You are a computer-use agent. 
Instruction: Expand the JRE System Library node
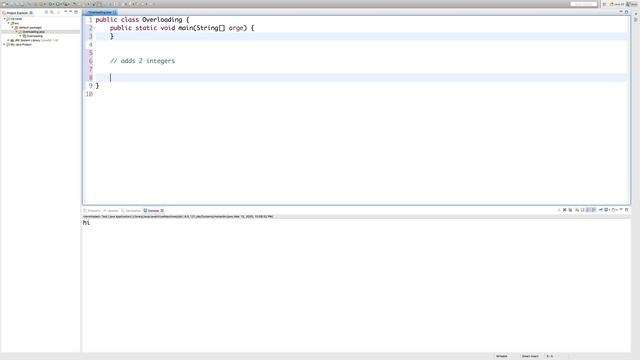[9, 40]
